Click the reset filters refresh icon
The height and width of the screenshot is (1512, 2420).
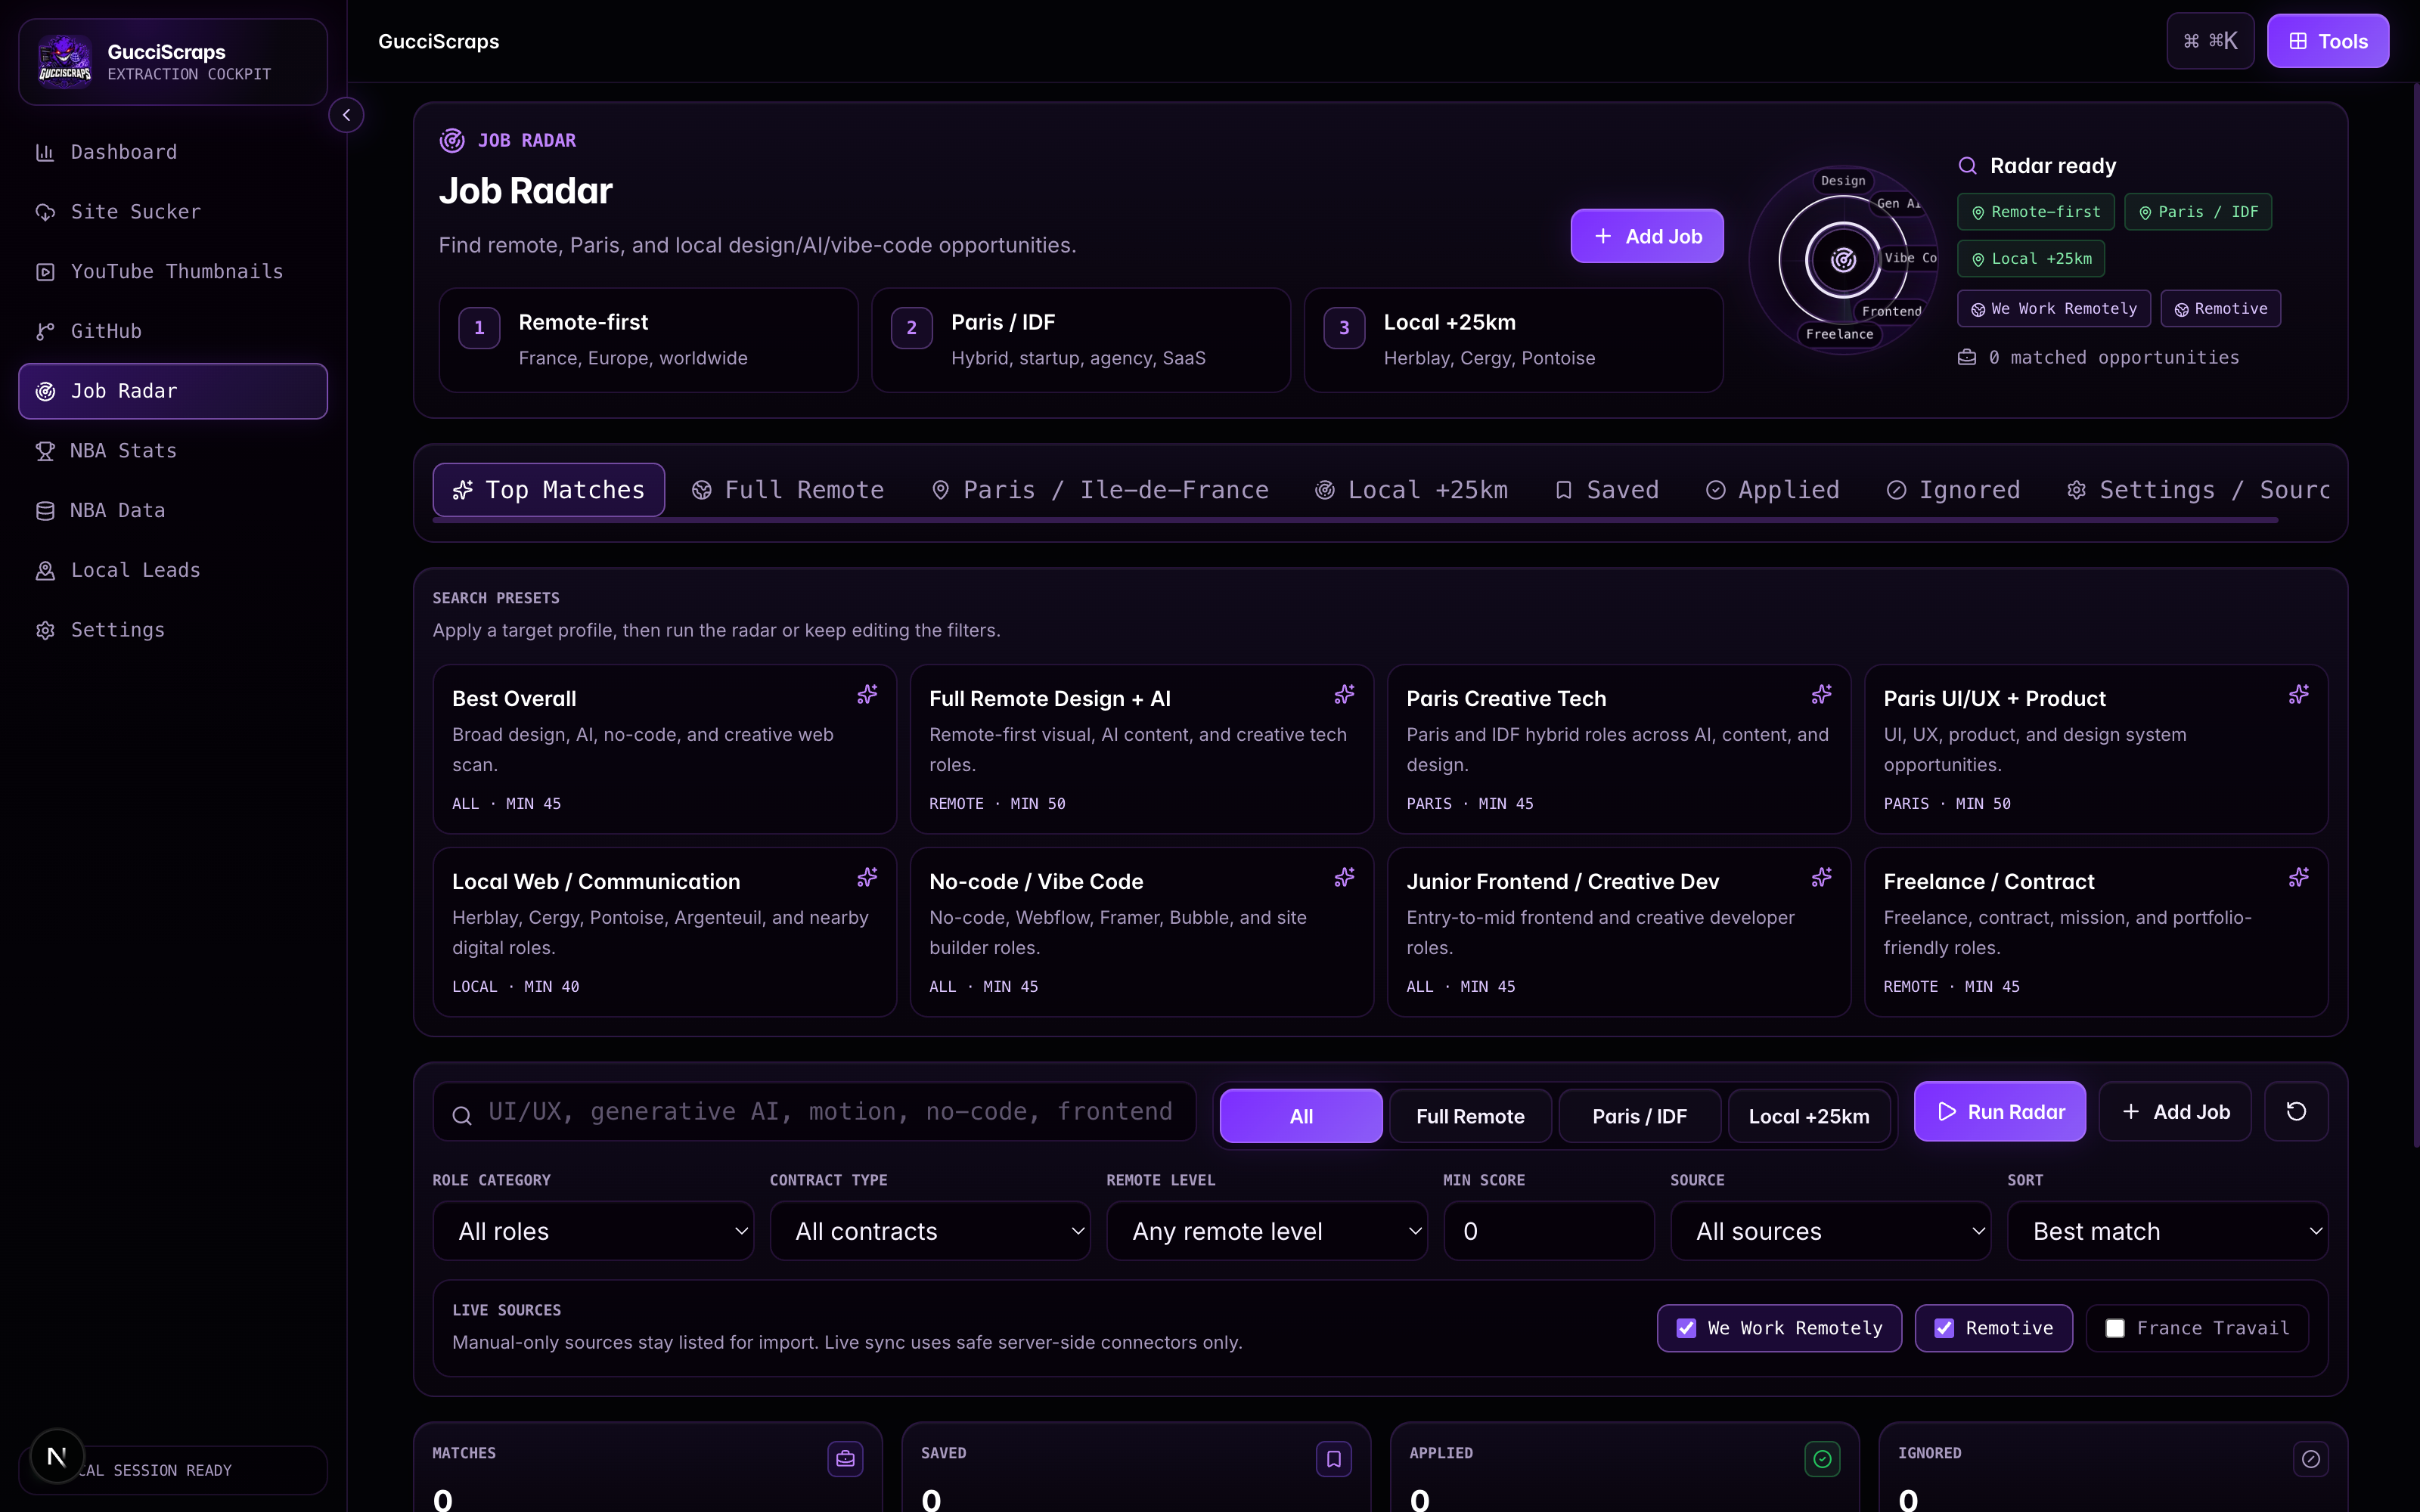tap(2296, 1111)
